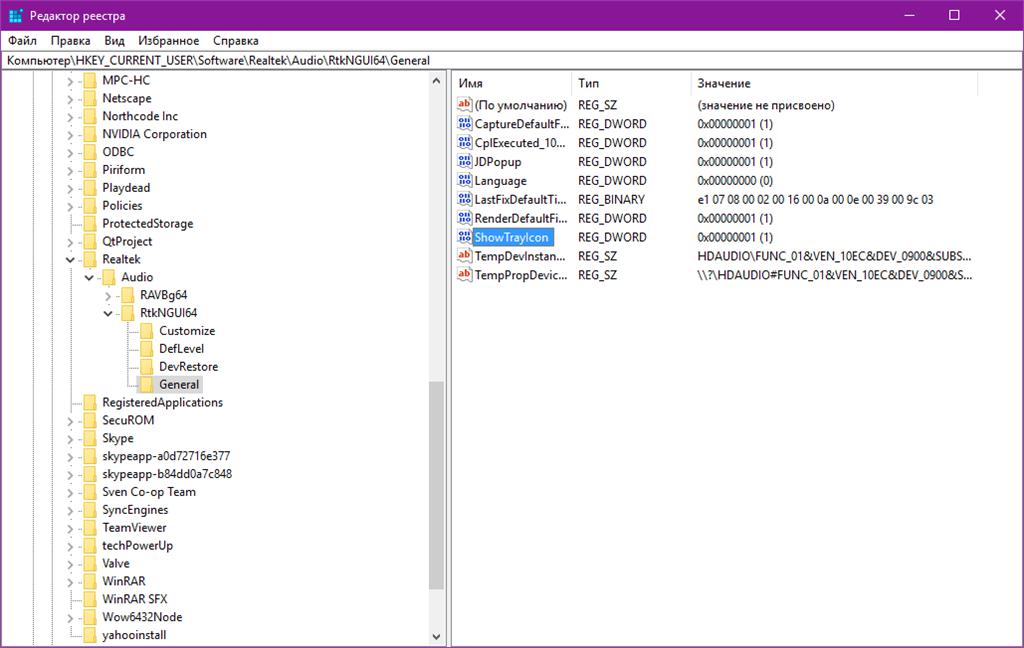
Task: Open the Избранное menu
Action: point(168,41)
